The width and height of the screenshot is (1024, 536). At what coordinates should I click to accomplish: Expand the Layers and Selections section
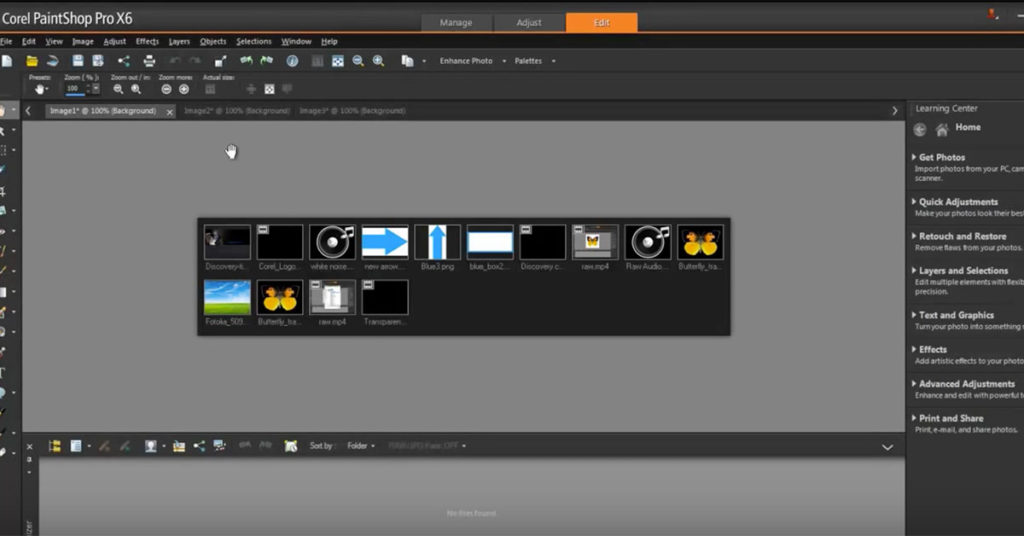pyautogui.click(x=963, y=270)
